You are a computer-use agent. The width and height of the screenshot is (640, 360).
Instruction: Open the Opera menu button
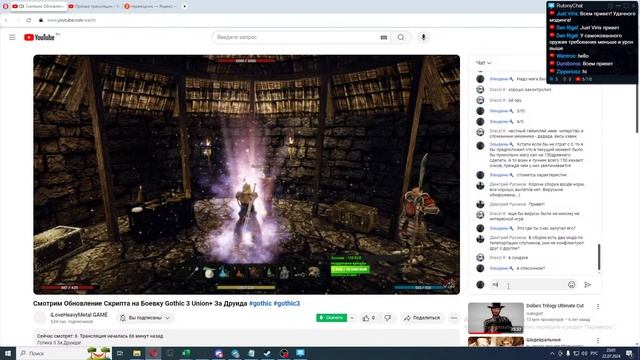click(5, 6)
